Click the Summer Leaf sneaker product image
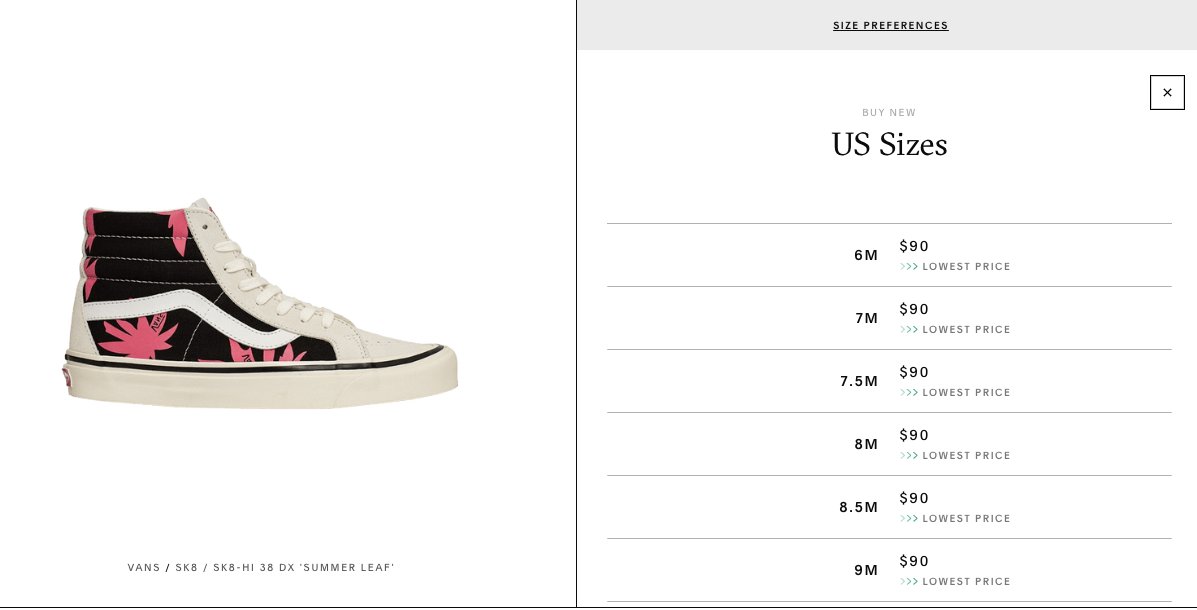The height and width of the screenshot is (610, 1197). coord(260,304)
